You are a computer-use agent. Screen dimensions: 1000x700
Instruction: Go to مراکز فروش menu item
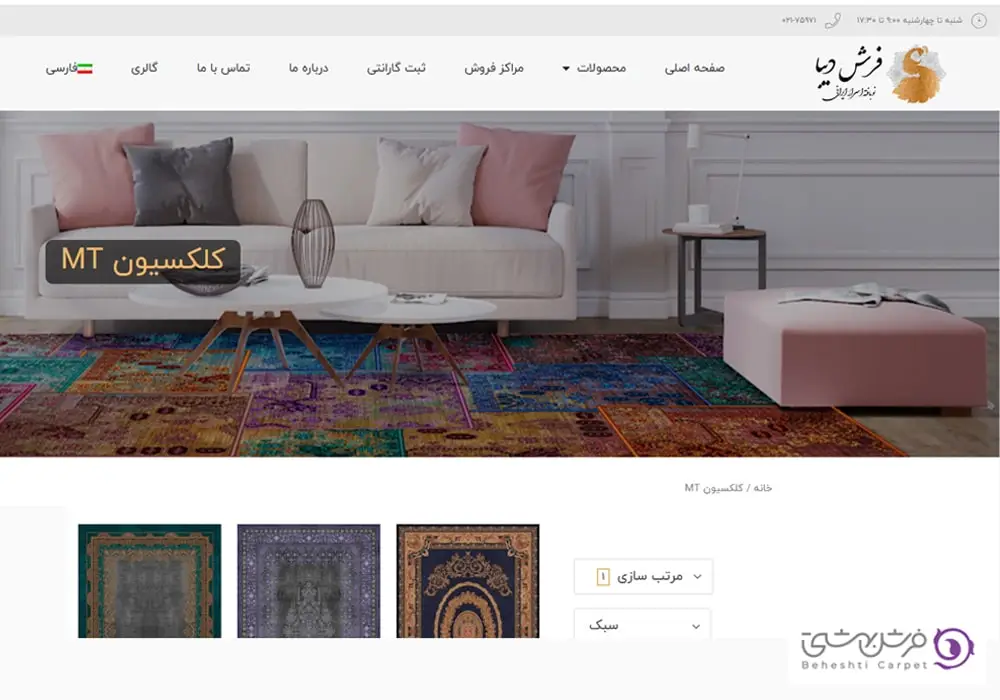tap(494, 68)
